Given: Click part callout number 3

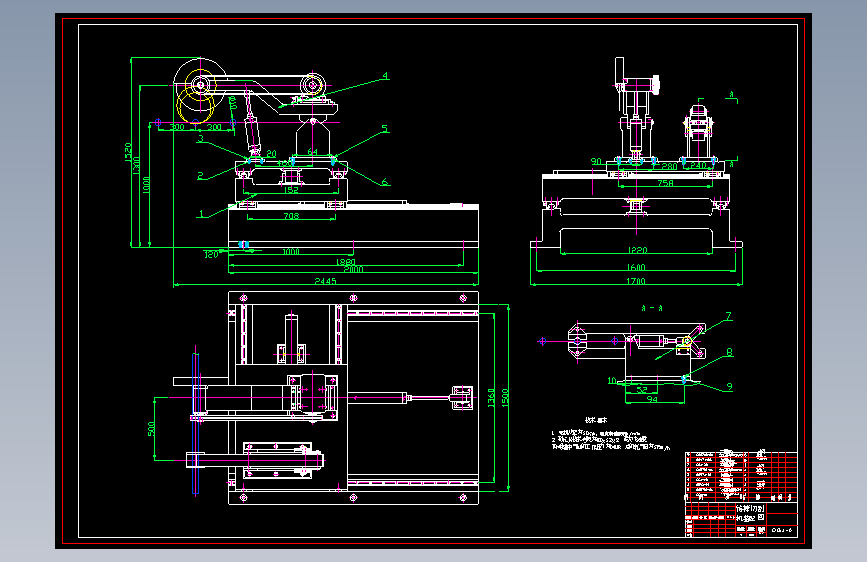Looking at the screenshot, I should point(201,139).
